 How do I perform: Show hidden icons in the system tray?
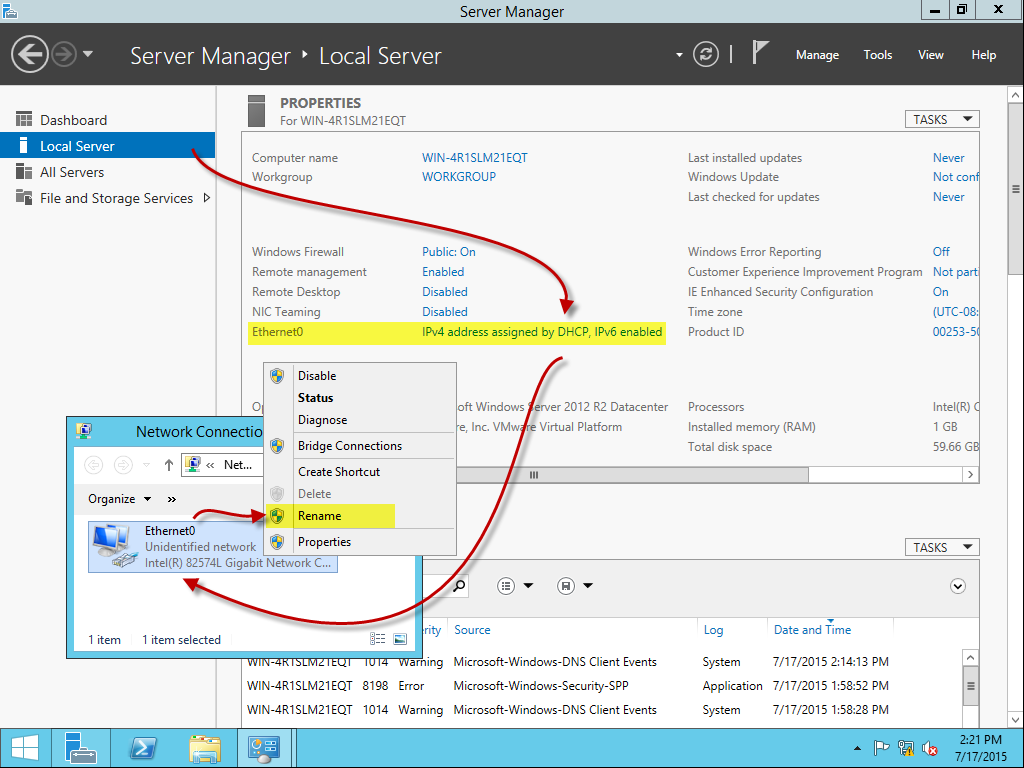(x=857, y=748)
